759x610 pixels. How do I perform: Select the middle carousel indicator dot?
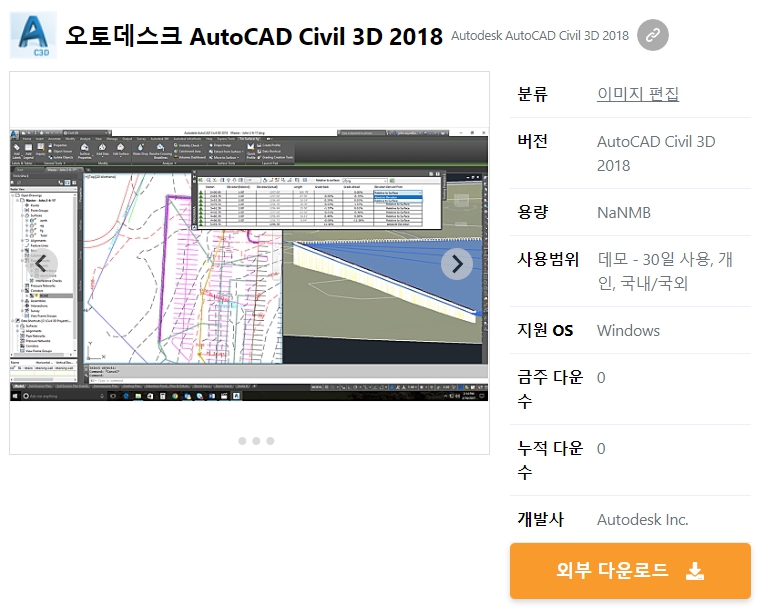tap(256, 441)
